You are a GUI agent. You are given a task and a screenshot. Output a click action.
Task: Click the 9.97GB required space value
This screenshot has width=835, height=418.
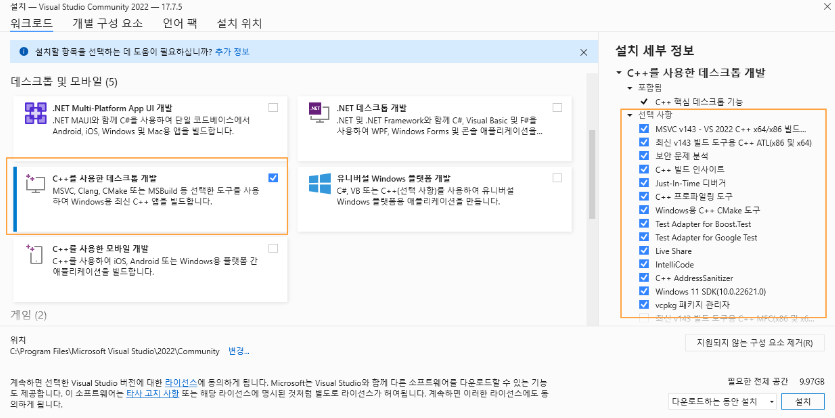pyautogui.click(x=812, y=382)
